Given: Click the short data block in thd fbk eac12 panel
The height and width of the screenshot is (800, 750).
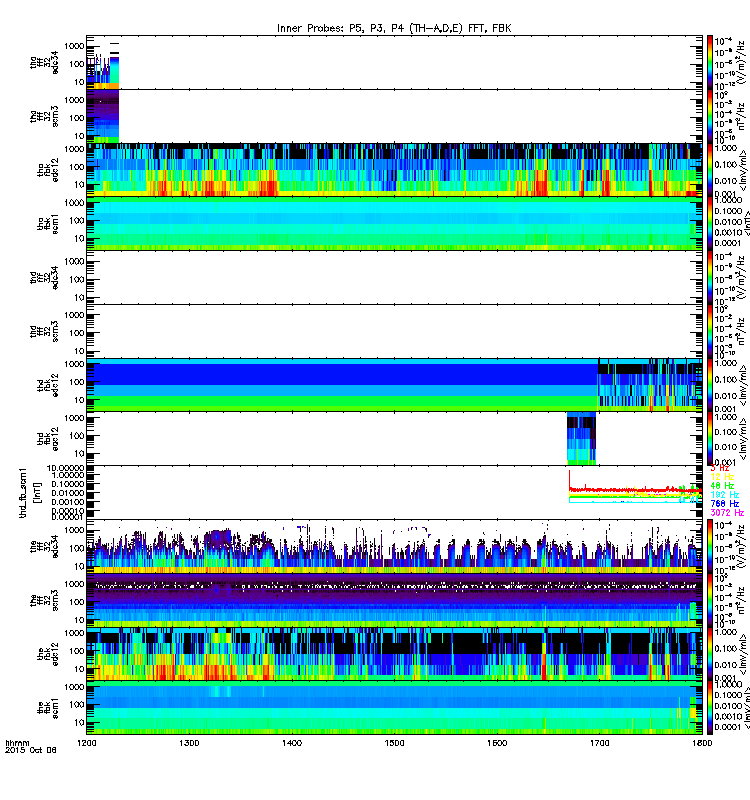Looking at the screenshot, I should click(x=581, y=440).
